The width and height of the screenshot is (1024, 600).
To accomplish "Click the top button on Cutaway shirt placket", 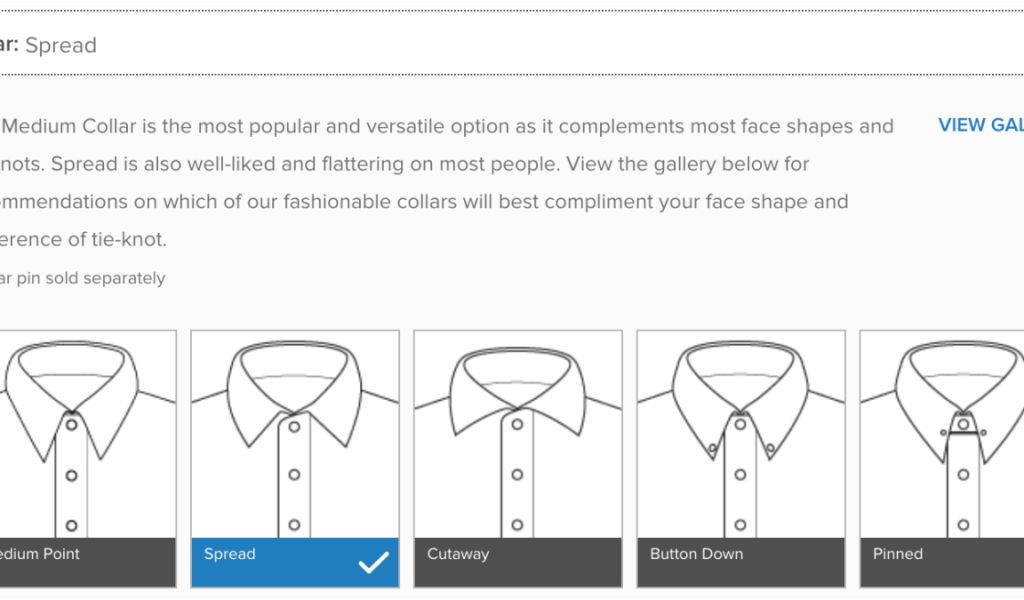I will tap(517, 424).
